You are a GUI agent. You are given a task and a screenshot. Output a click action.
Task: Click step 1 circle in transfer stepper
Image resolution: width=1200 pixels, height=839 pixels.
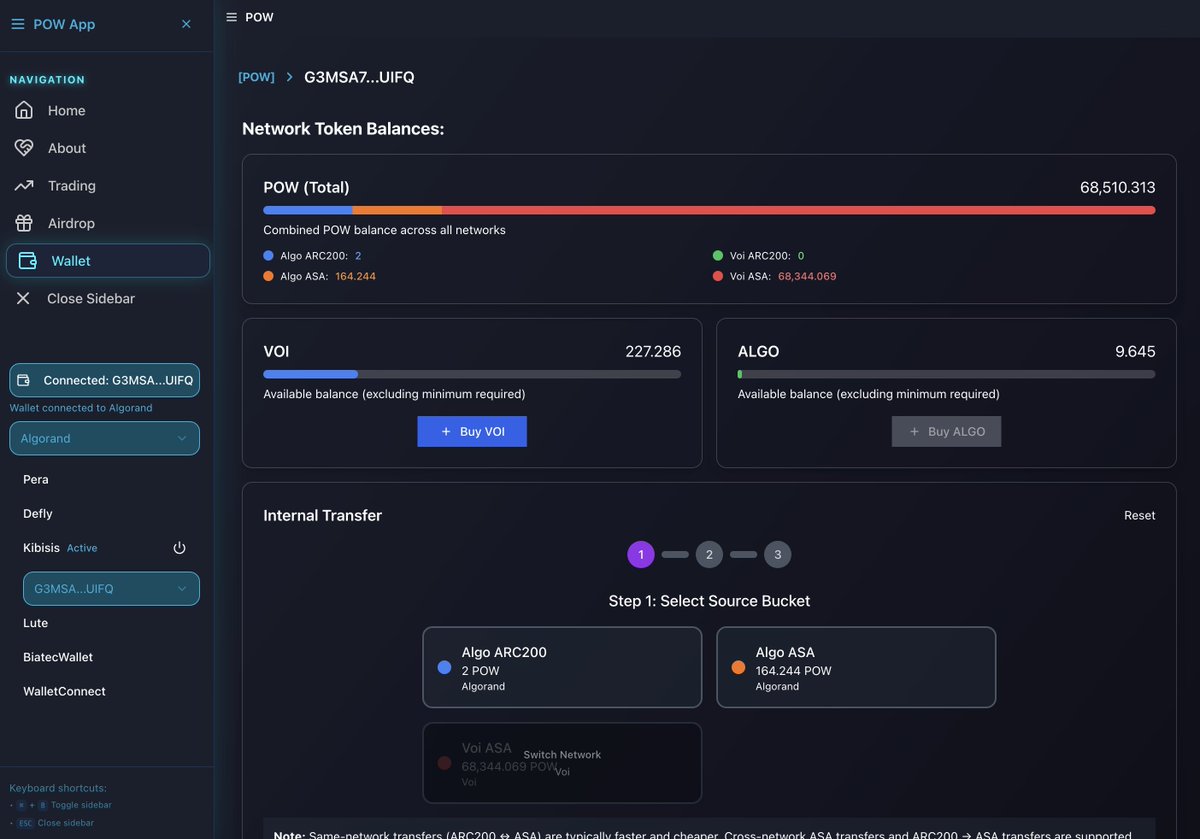tap(641, 554)
